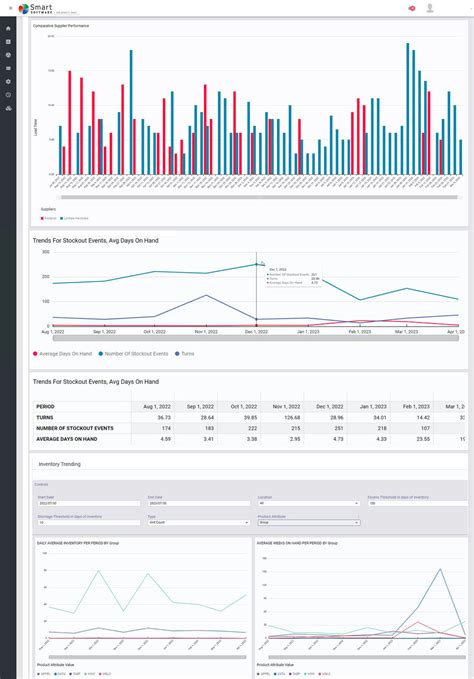The width and height of the screenshot is (474, 679).
Task: Click the red notification icon in header
Action: coord(412,8)
